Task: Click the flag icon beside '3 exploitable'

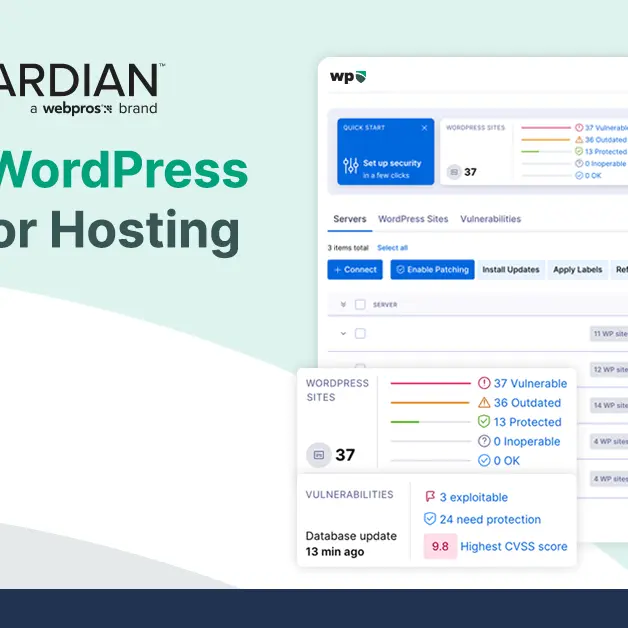Action: point(430,497)
